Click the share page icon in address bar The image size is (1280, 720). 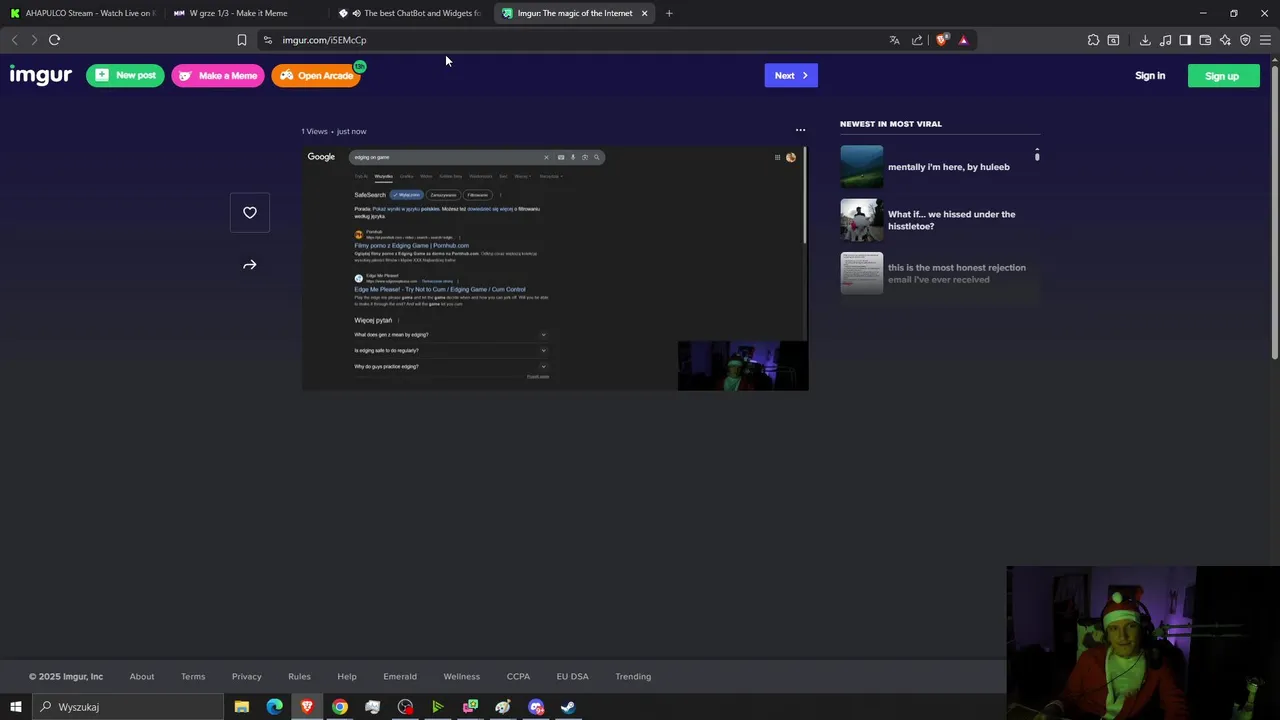coord(917,40)
